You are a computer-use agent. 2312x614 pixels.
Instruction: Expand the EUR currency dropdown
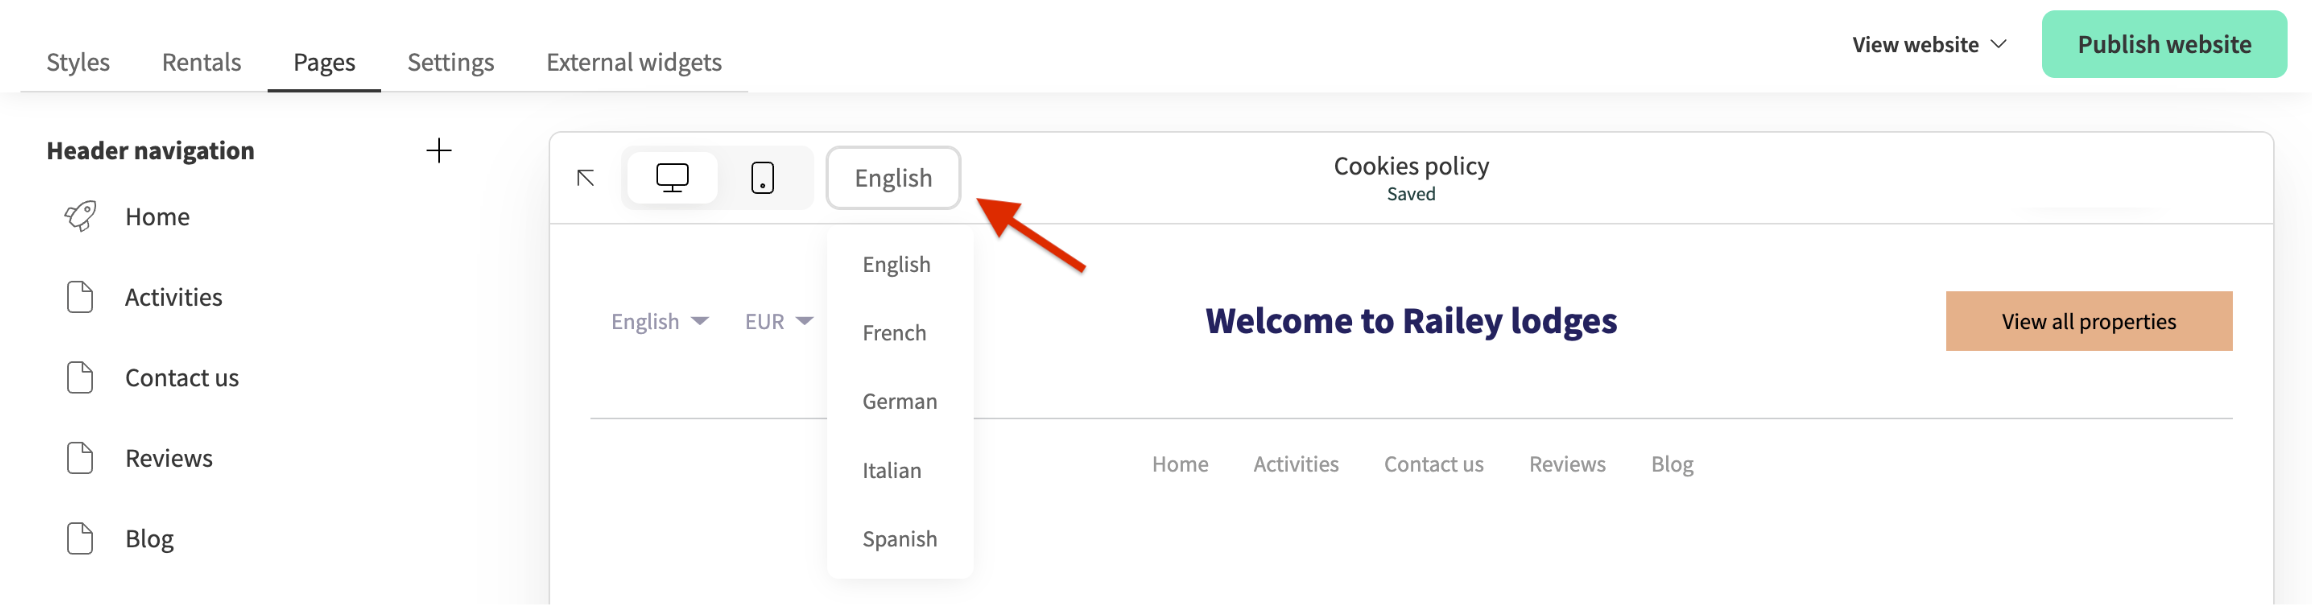tap(778, 321)
